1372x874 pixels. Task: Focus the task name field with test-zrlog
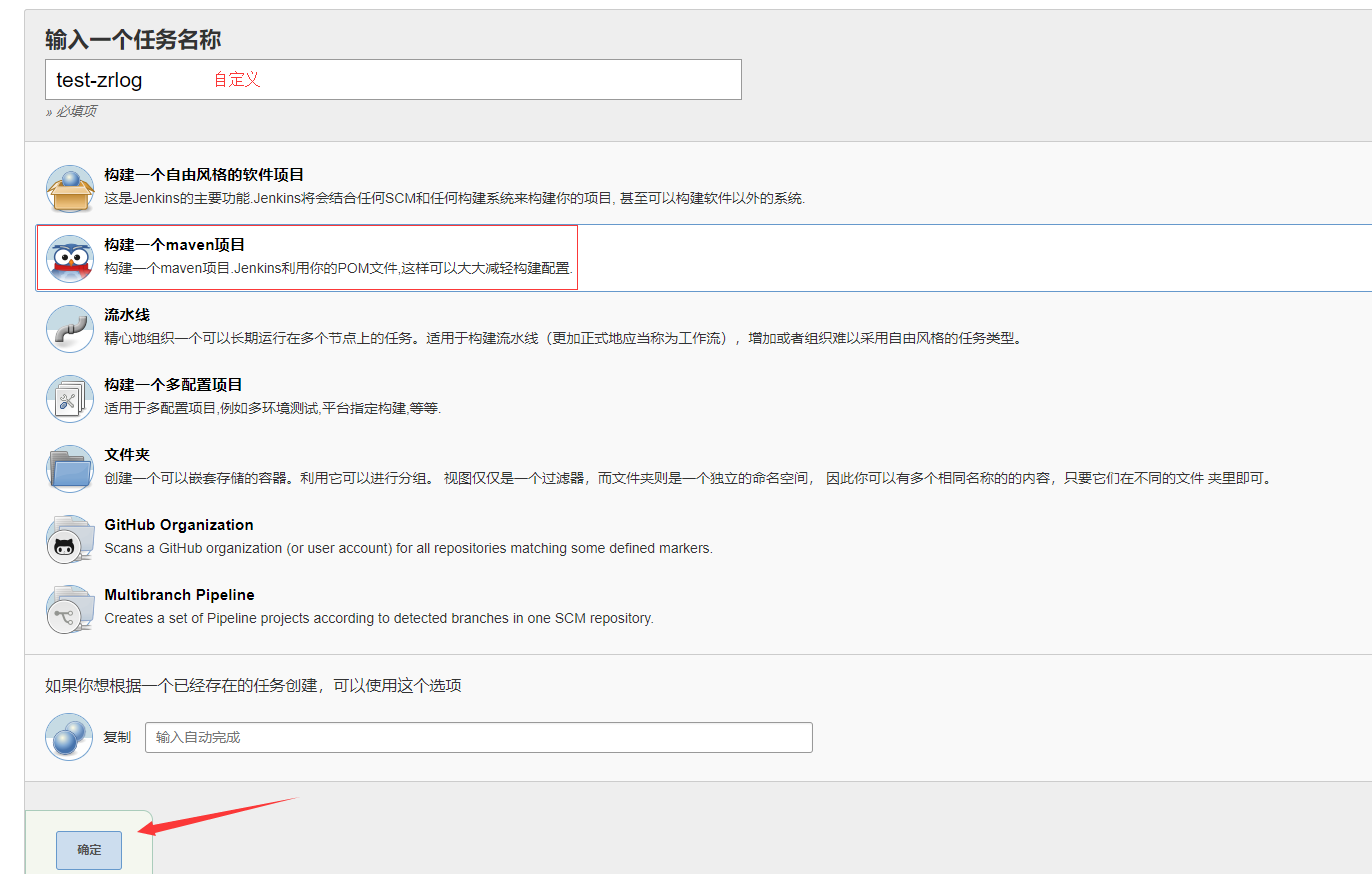pyautogui.click(x=393, y=80)
